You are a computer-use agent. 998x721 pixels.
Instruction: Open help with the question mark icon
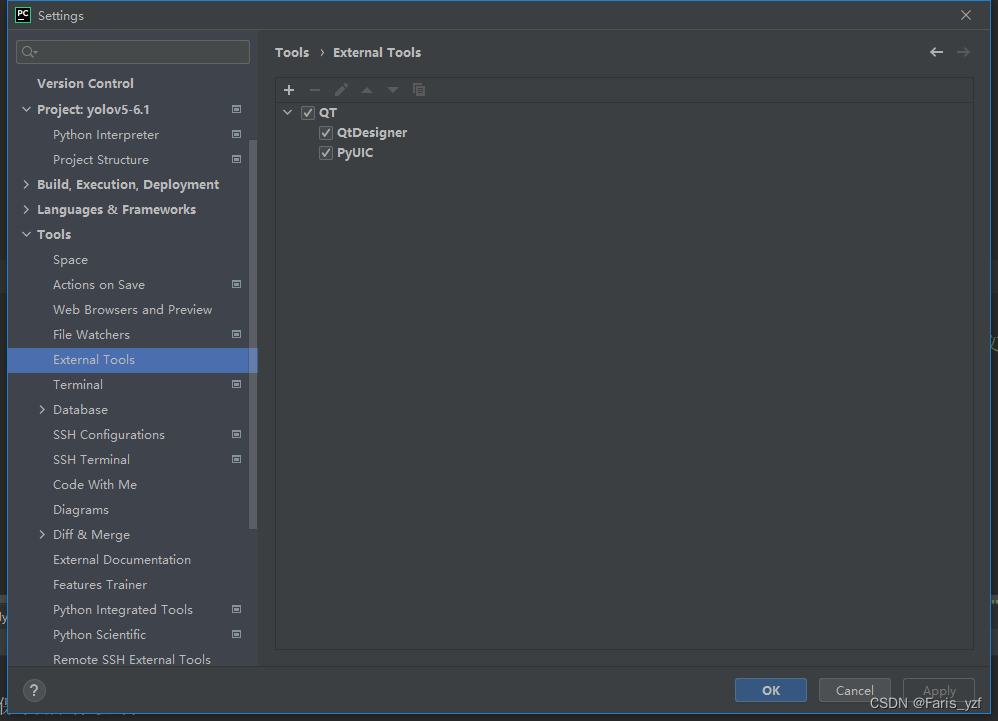(x=34, y=690)
